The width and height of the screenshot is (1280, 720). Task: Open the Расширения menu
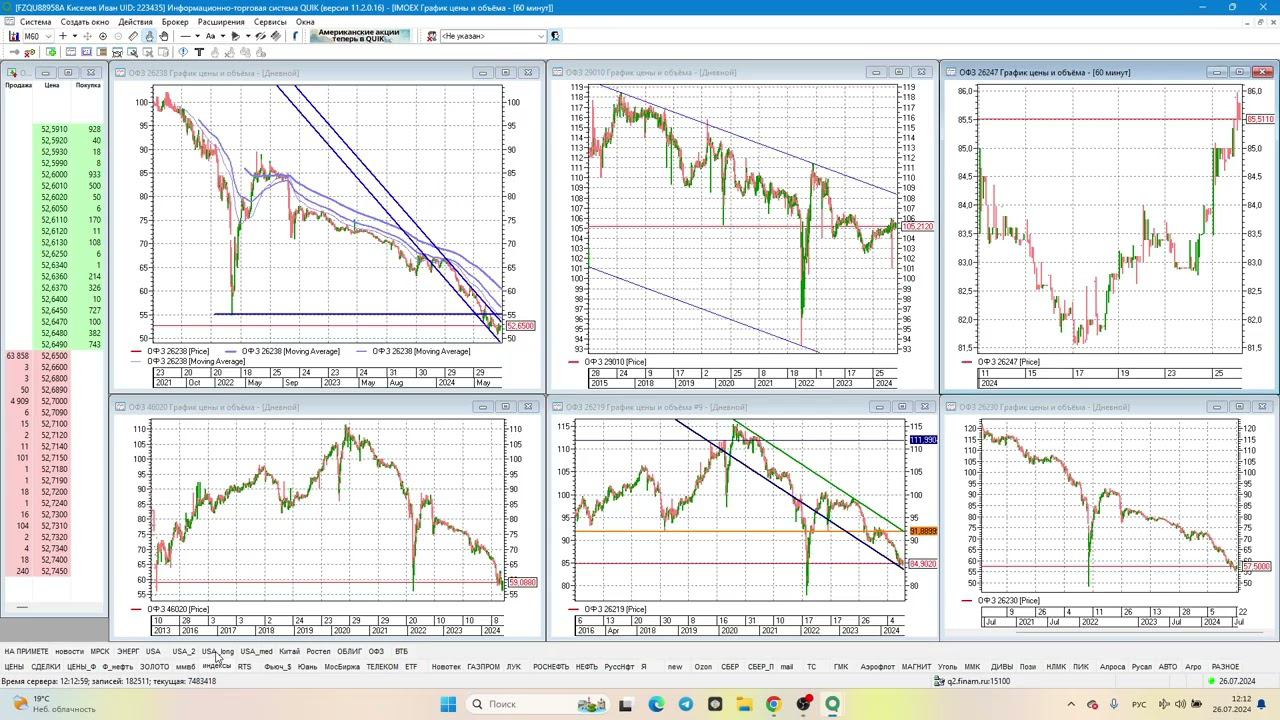click(221, 22)
